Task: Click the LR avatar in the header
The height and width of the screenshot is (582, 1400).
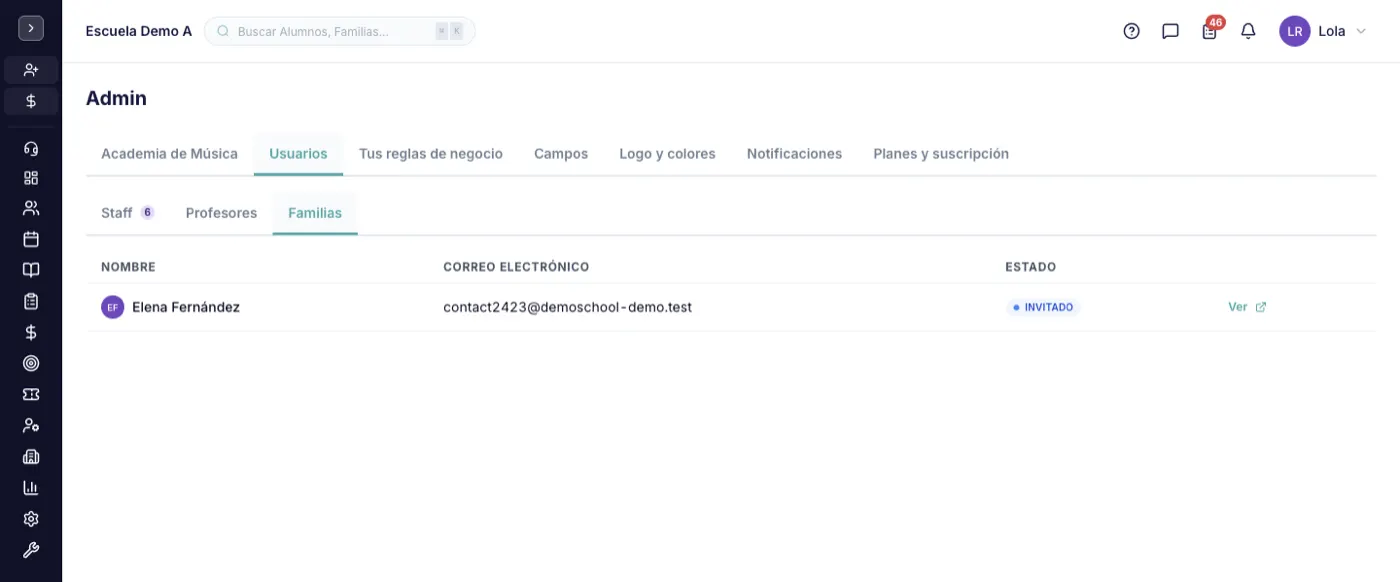Action: (x=1294, y=31)
